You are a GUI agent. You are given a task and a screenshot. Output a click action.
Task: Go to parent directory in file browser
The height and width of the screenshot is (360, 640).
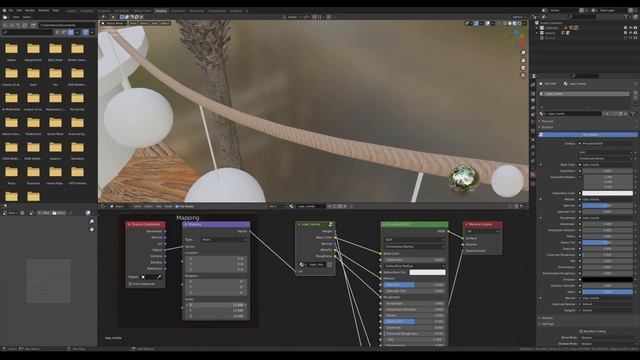click(18, 25)
